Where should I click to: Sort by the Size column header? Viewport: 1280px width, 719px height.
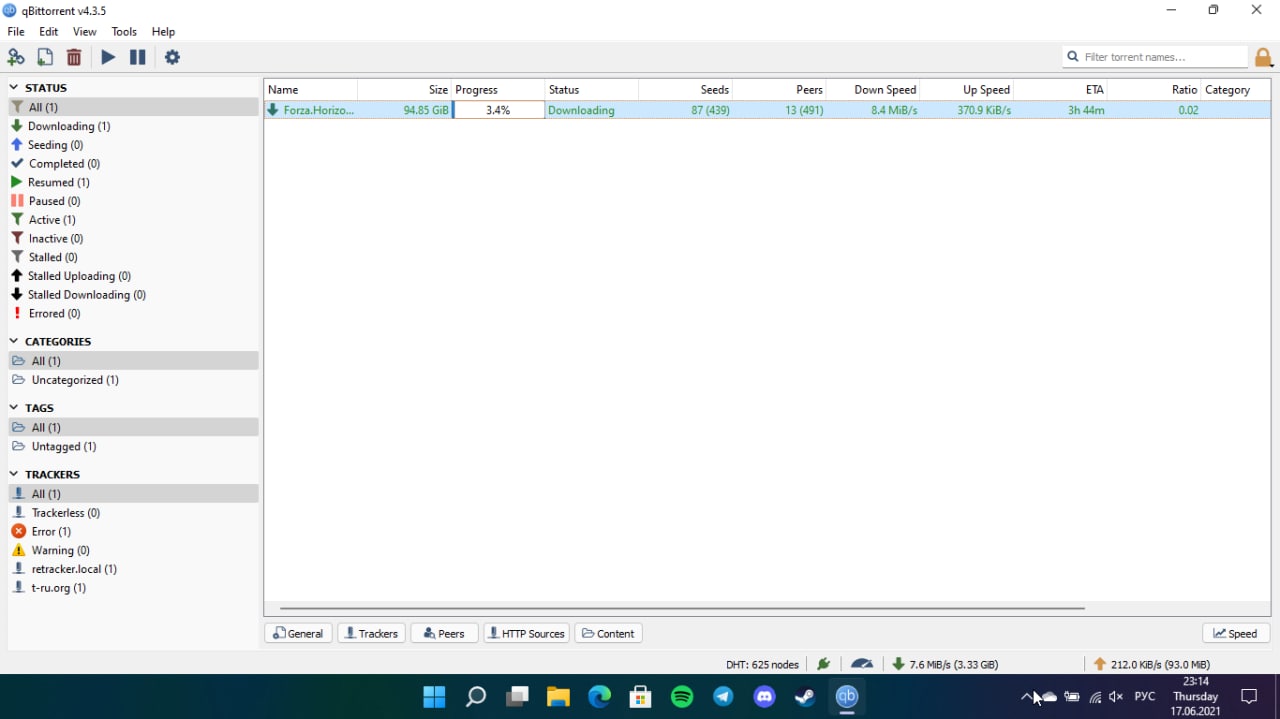click(404, 90)
